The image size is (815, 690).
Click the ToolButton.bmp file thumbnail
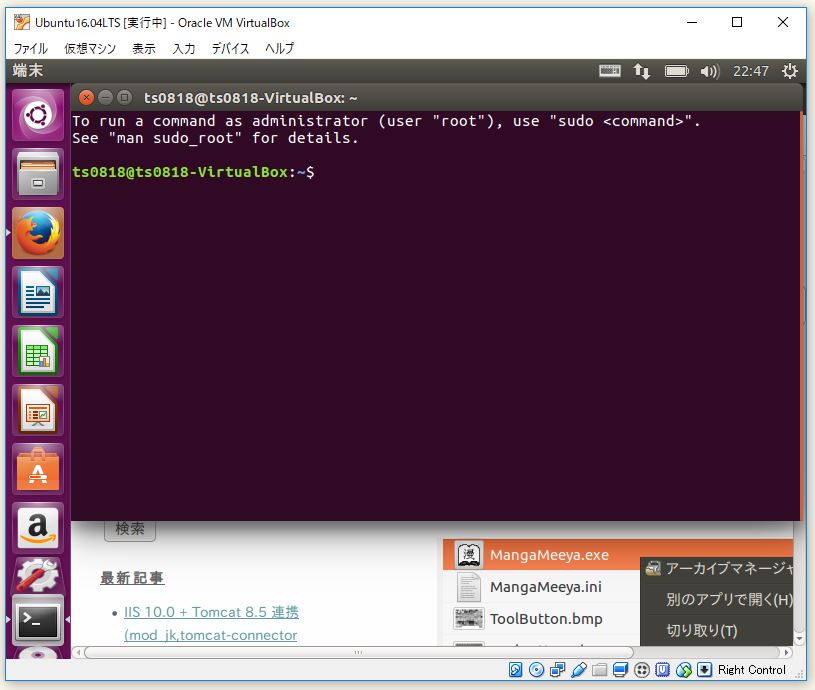[469, 618]
